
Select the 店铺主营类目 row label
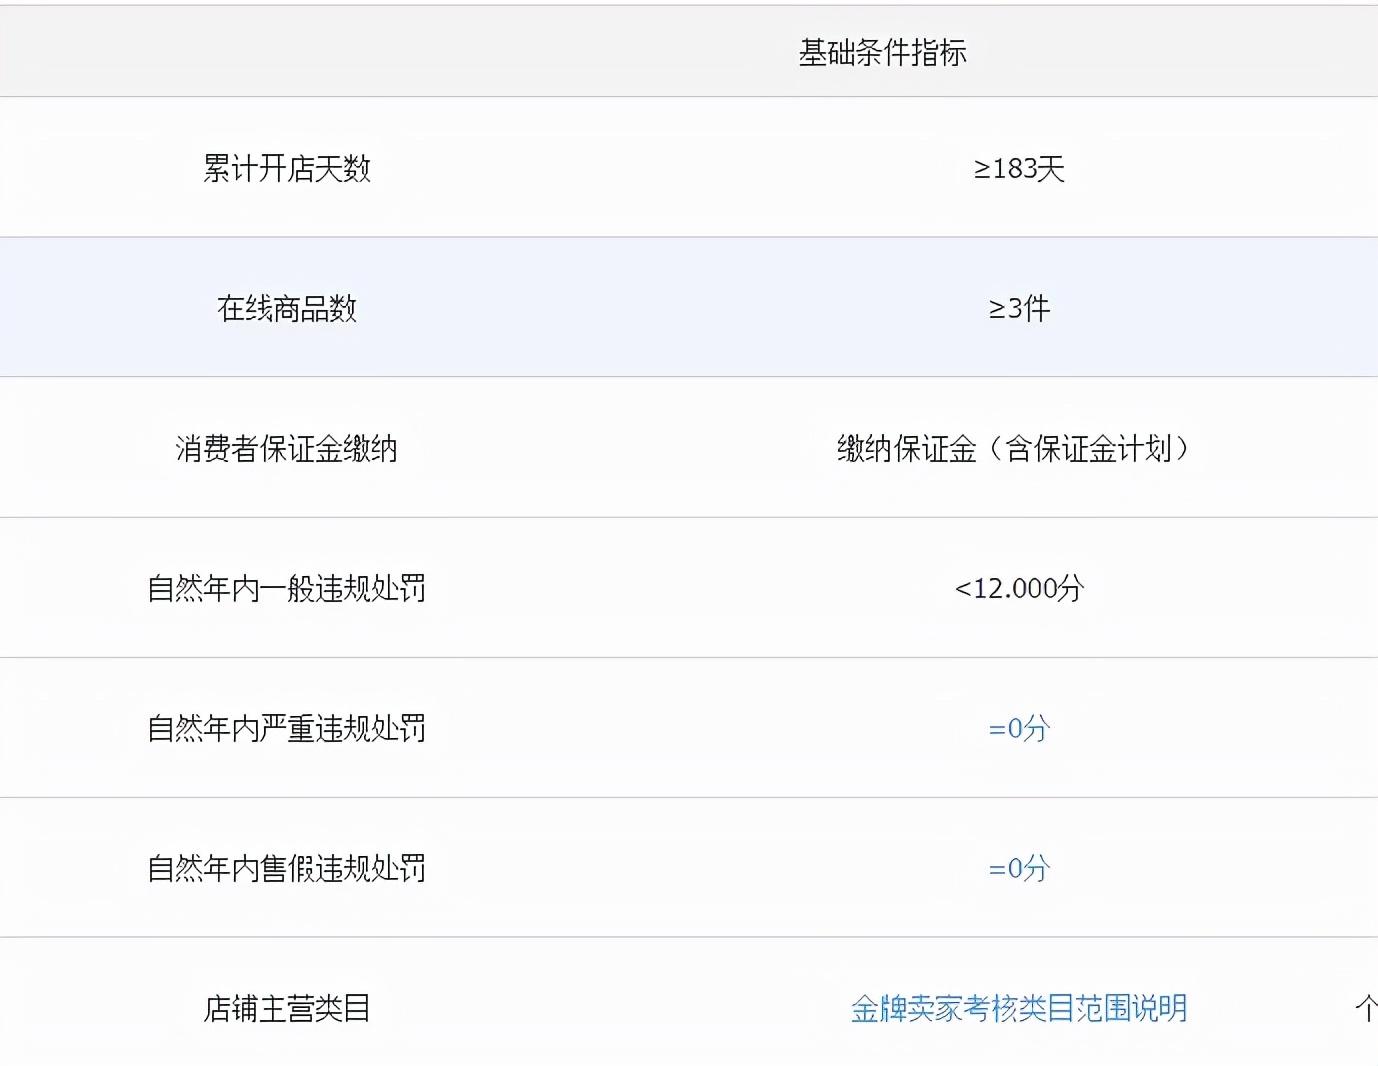(x=287, y=1008)
